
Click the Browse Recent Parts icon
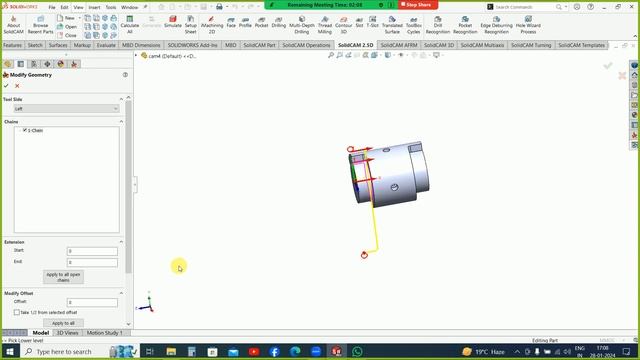(x=40, y=25)
